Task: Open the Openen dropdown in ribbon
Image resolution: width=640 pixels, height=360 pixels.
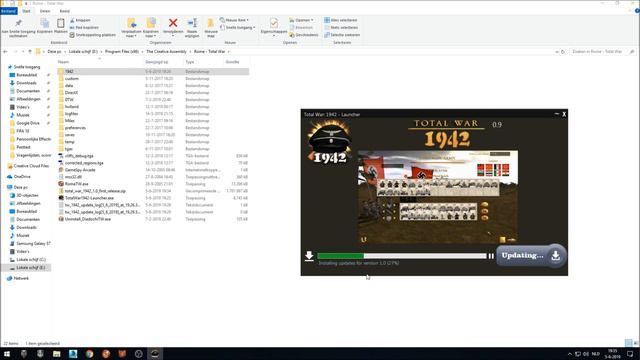Action: click(302, 20)
